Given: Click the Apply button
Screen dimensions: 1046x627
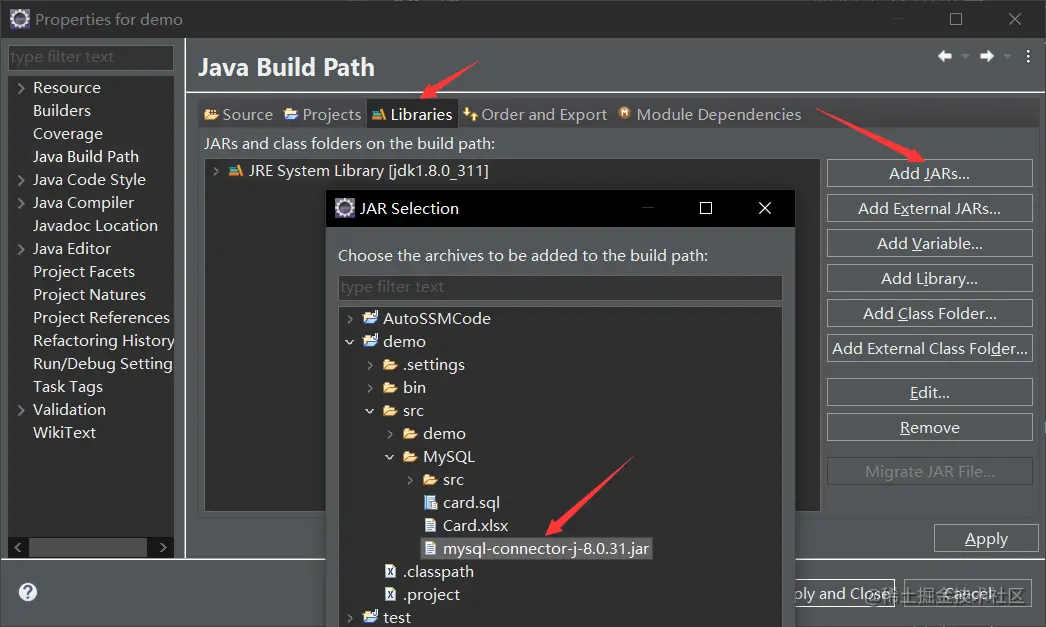Looking at the screenshot, I should [x=986, y=538].
